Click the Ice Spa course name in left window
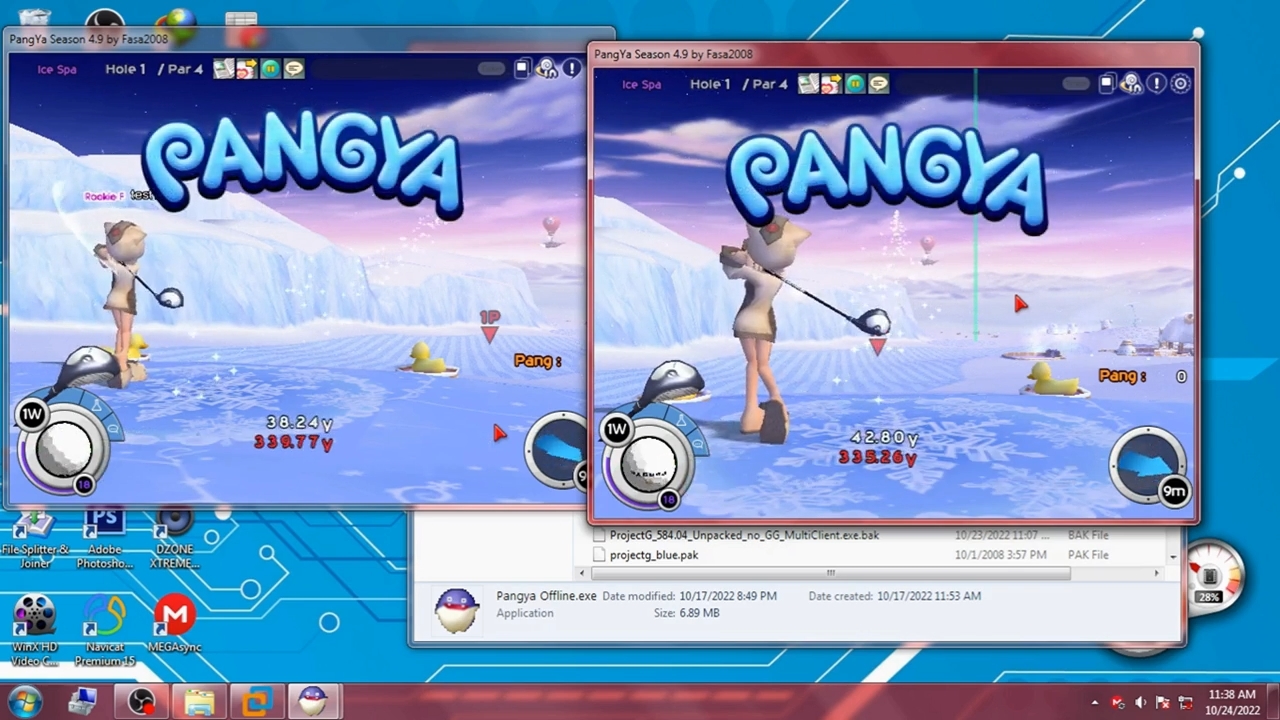The image size is (1280, 720). pos(57,69)
